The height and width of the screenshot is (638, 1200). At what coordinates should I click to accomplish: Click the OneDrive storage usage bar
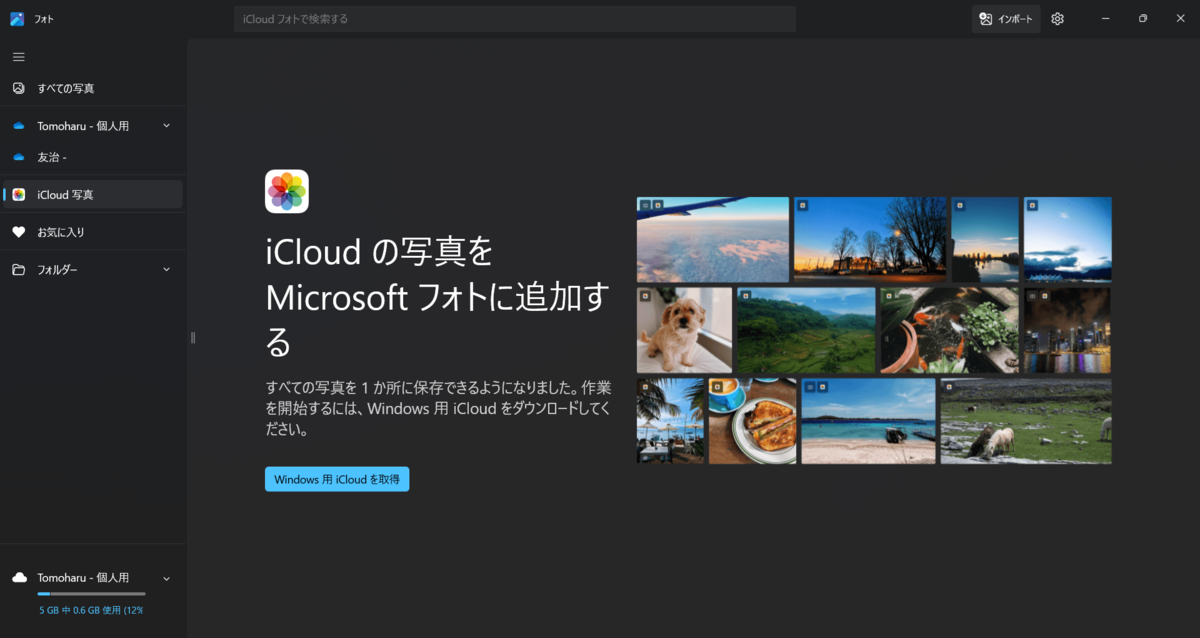click(91, 594)
